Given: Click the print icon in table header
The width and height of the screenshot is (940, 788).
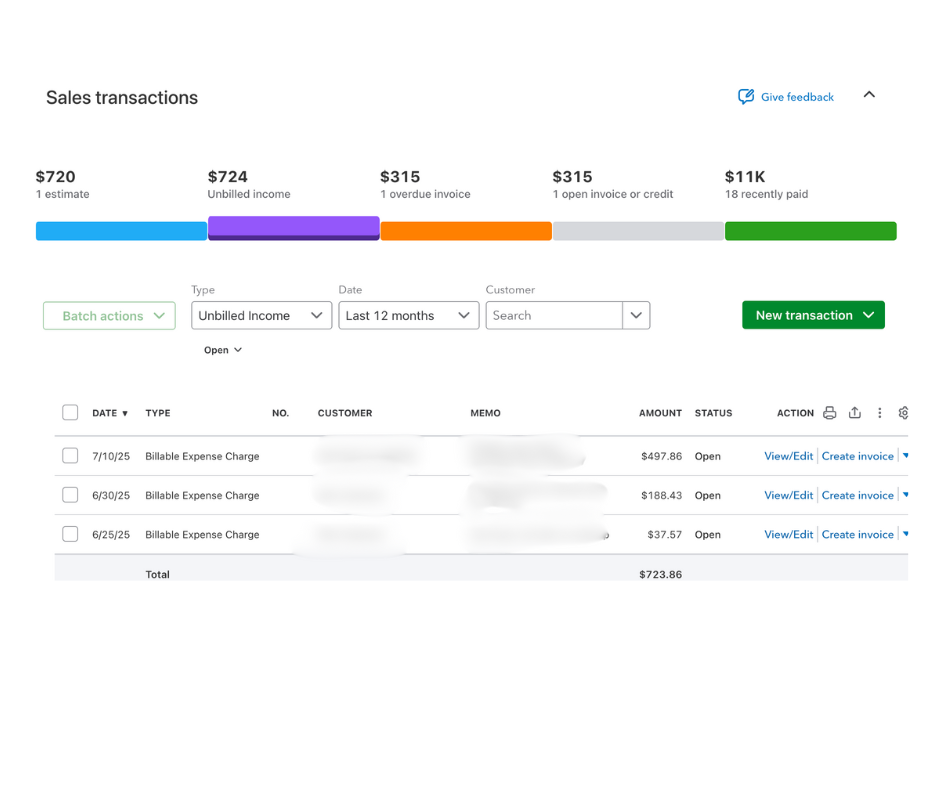Looking at the screenshot, I should [x=829, y=413].
